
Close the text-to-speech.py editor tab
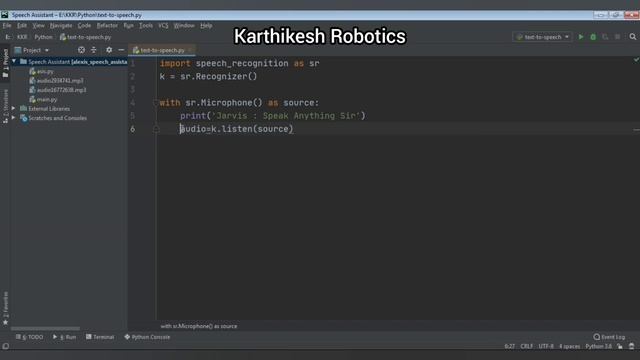[x=190, y=50]
